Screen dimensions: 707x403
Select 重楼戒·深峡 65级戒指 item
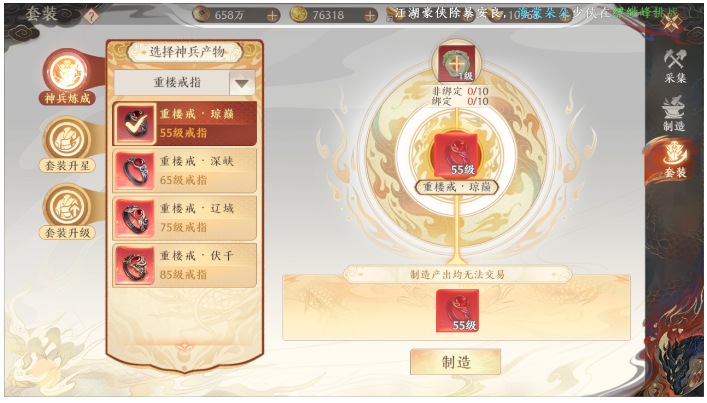pyautogui.click(x=184, y=171)
